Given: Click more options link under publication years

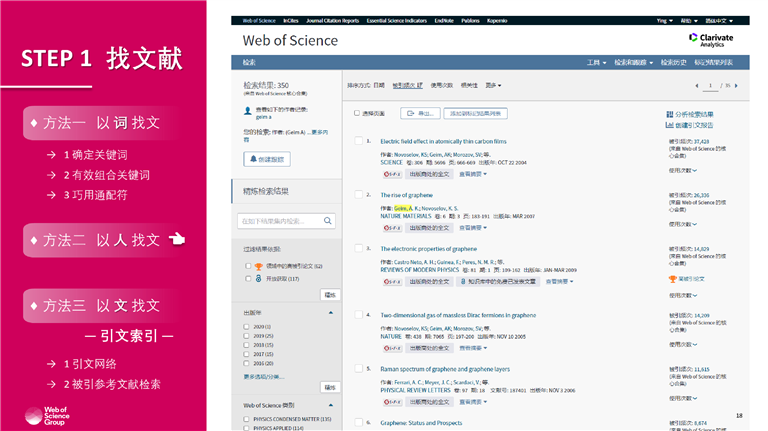Looking at the screenshot, I should point(264,376).
